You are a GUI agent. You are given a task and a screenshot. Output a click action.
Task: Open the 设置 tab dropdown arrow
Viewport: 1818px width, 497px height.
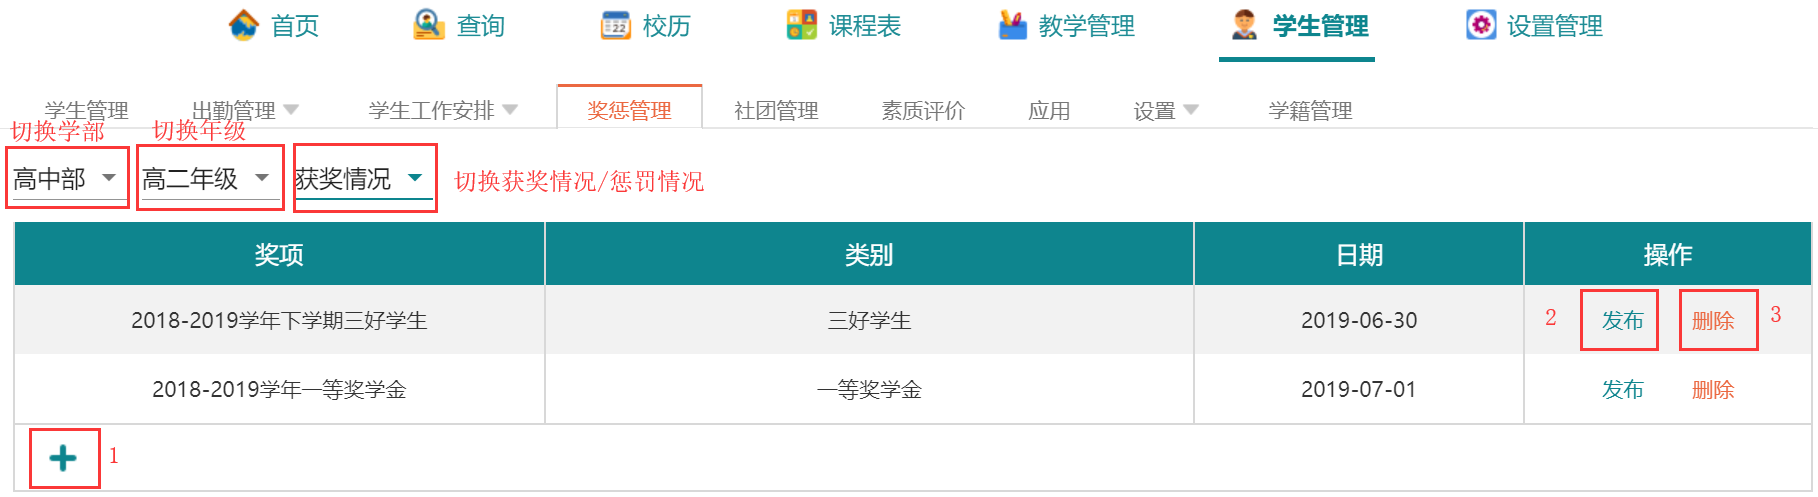[x=1191, y=109]
